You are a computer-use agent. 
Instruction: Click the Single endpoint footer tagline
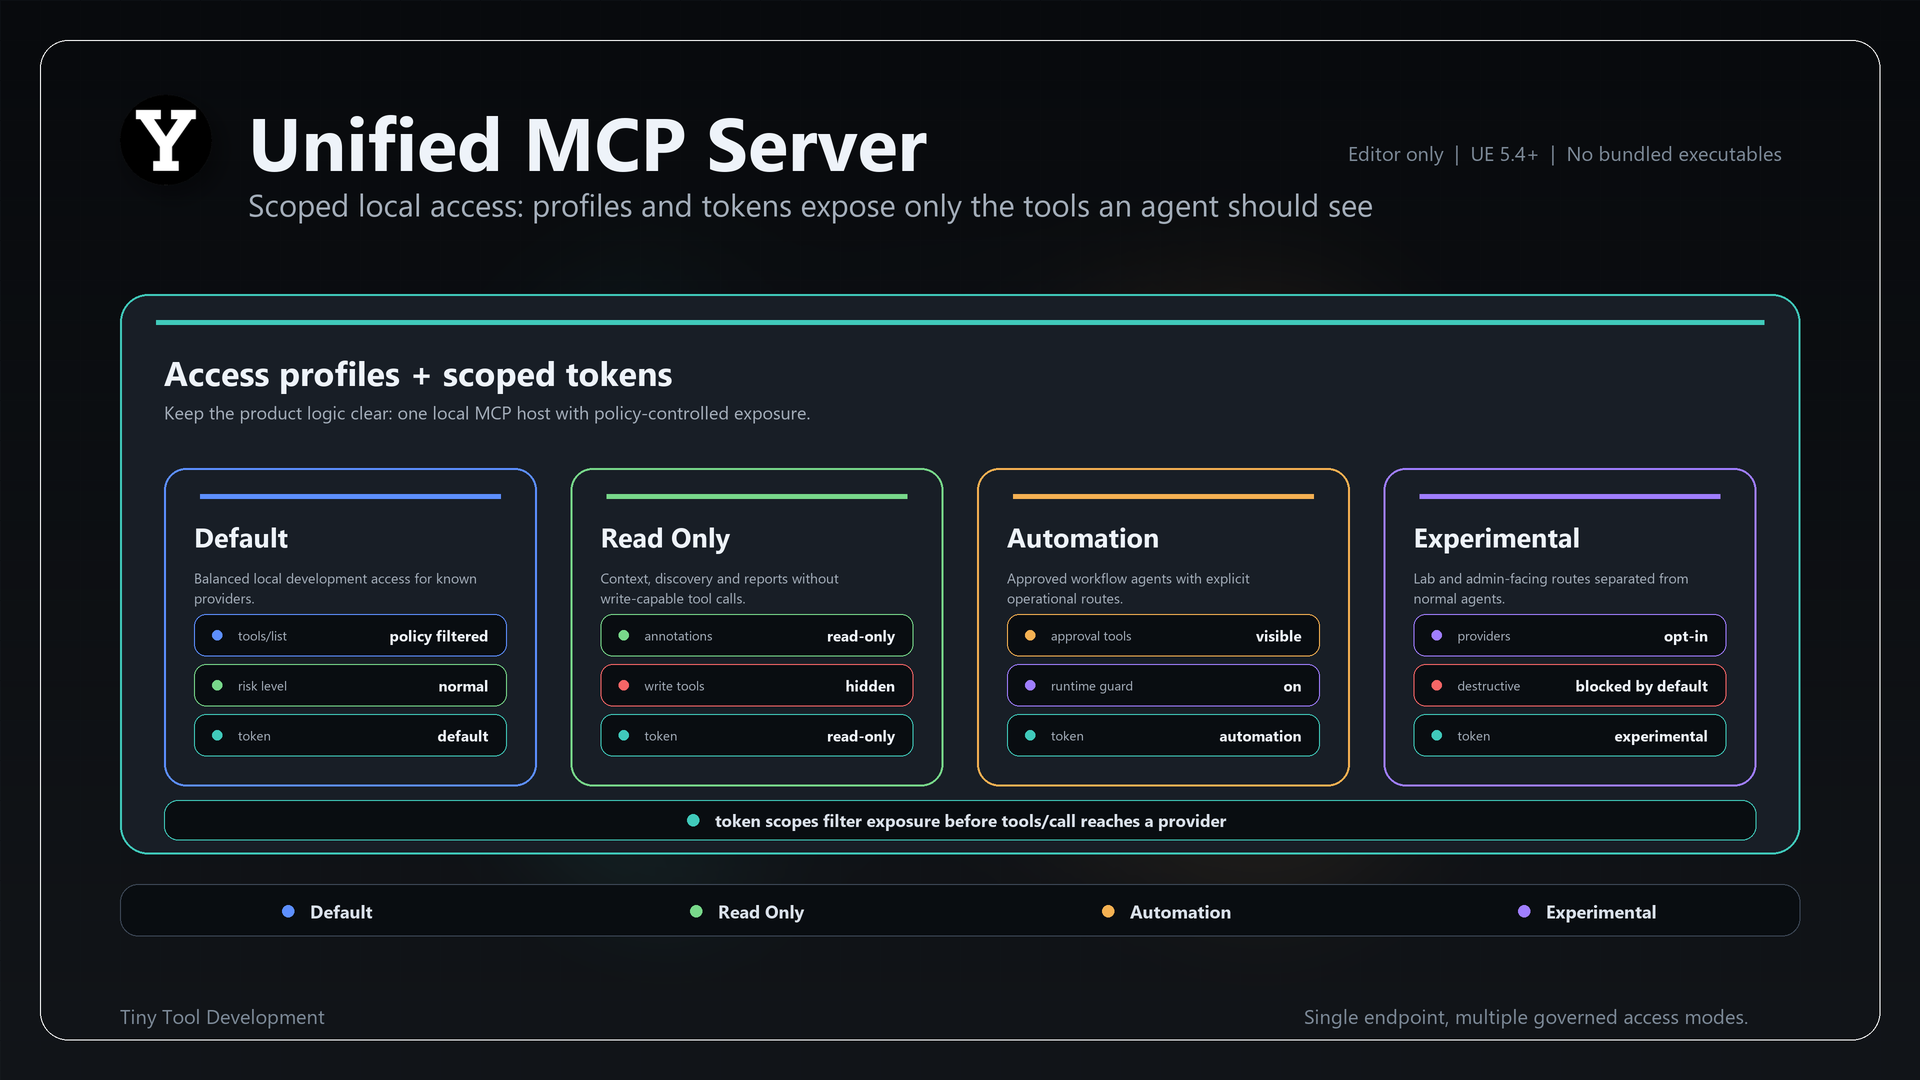click(x=1526, y=1017)
